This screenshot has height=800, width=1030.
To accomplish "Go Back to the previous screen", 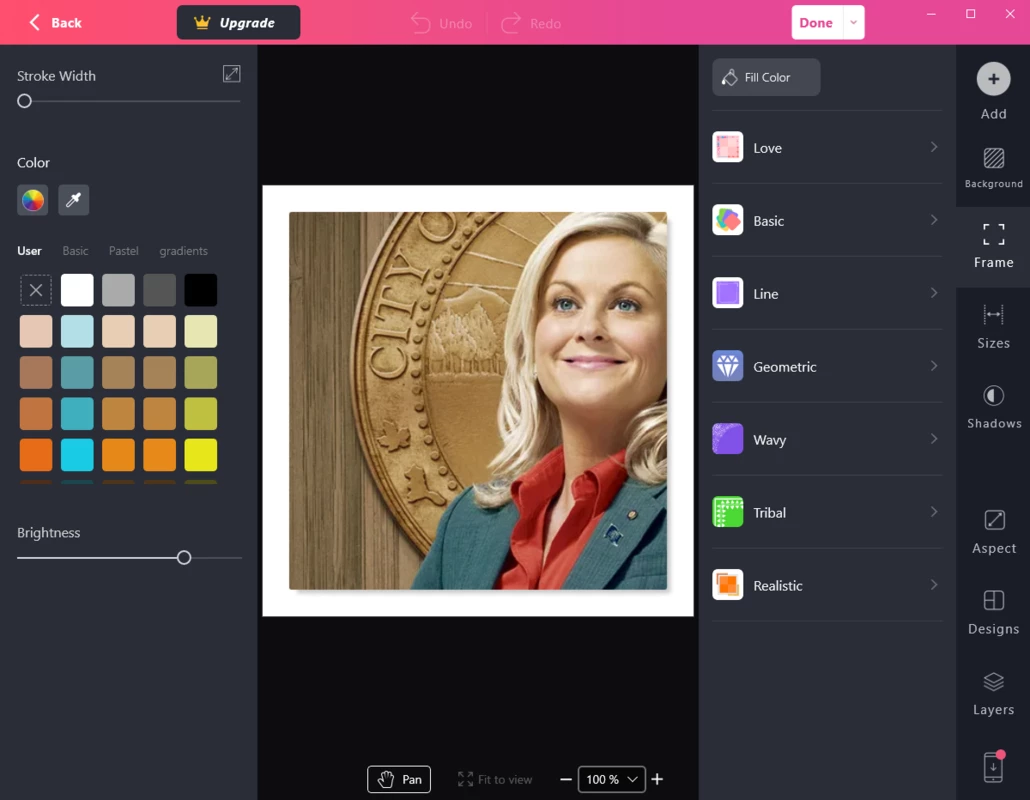I will (55, 22).
